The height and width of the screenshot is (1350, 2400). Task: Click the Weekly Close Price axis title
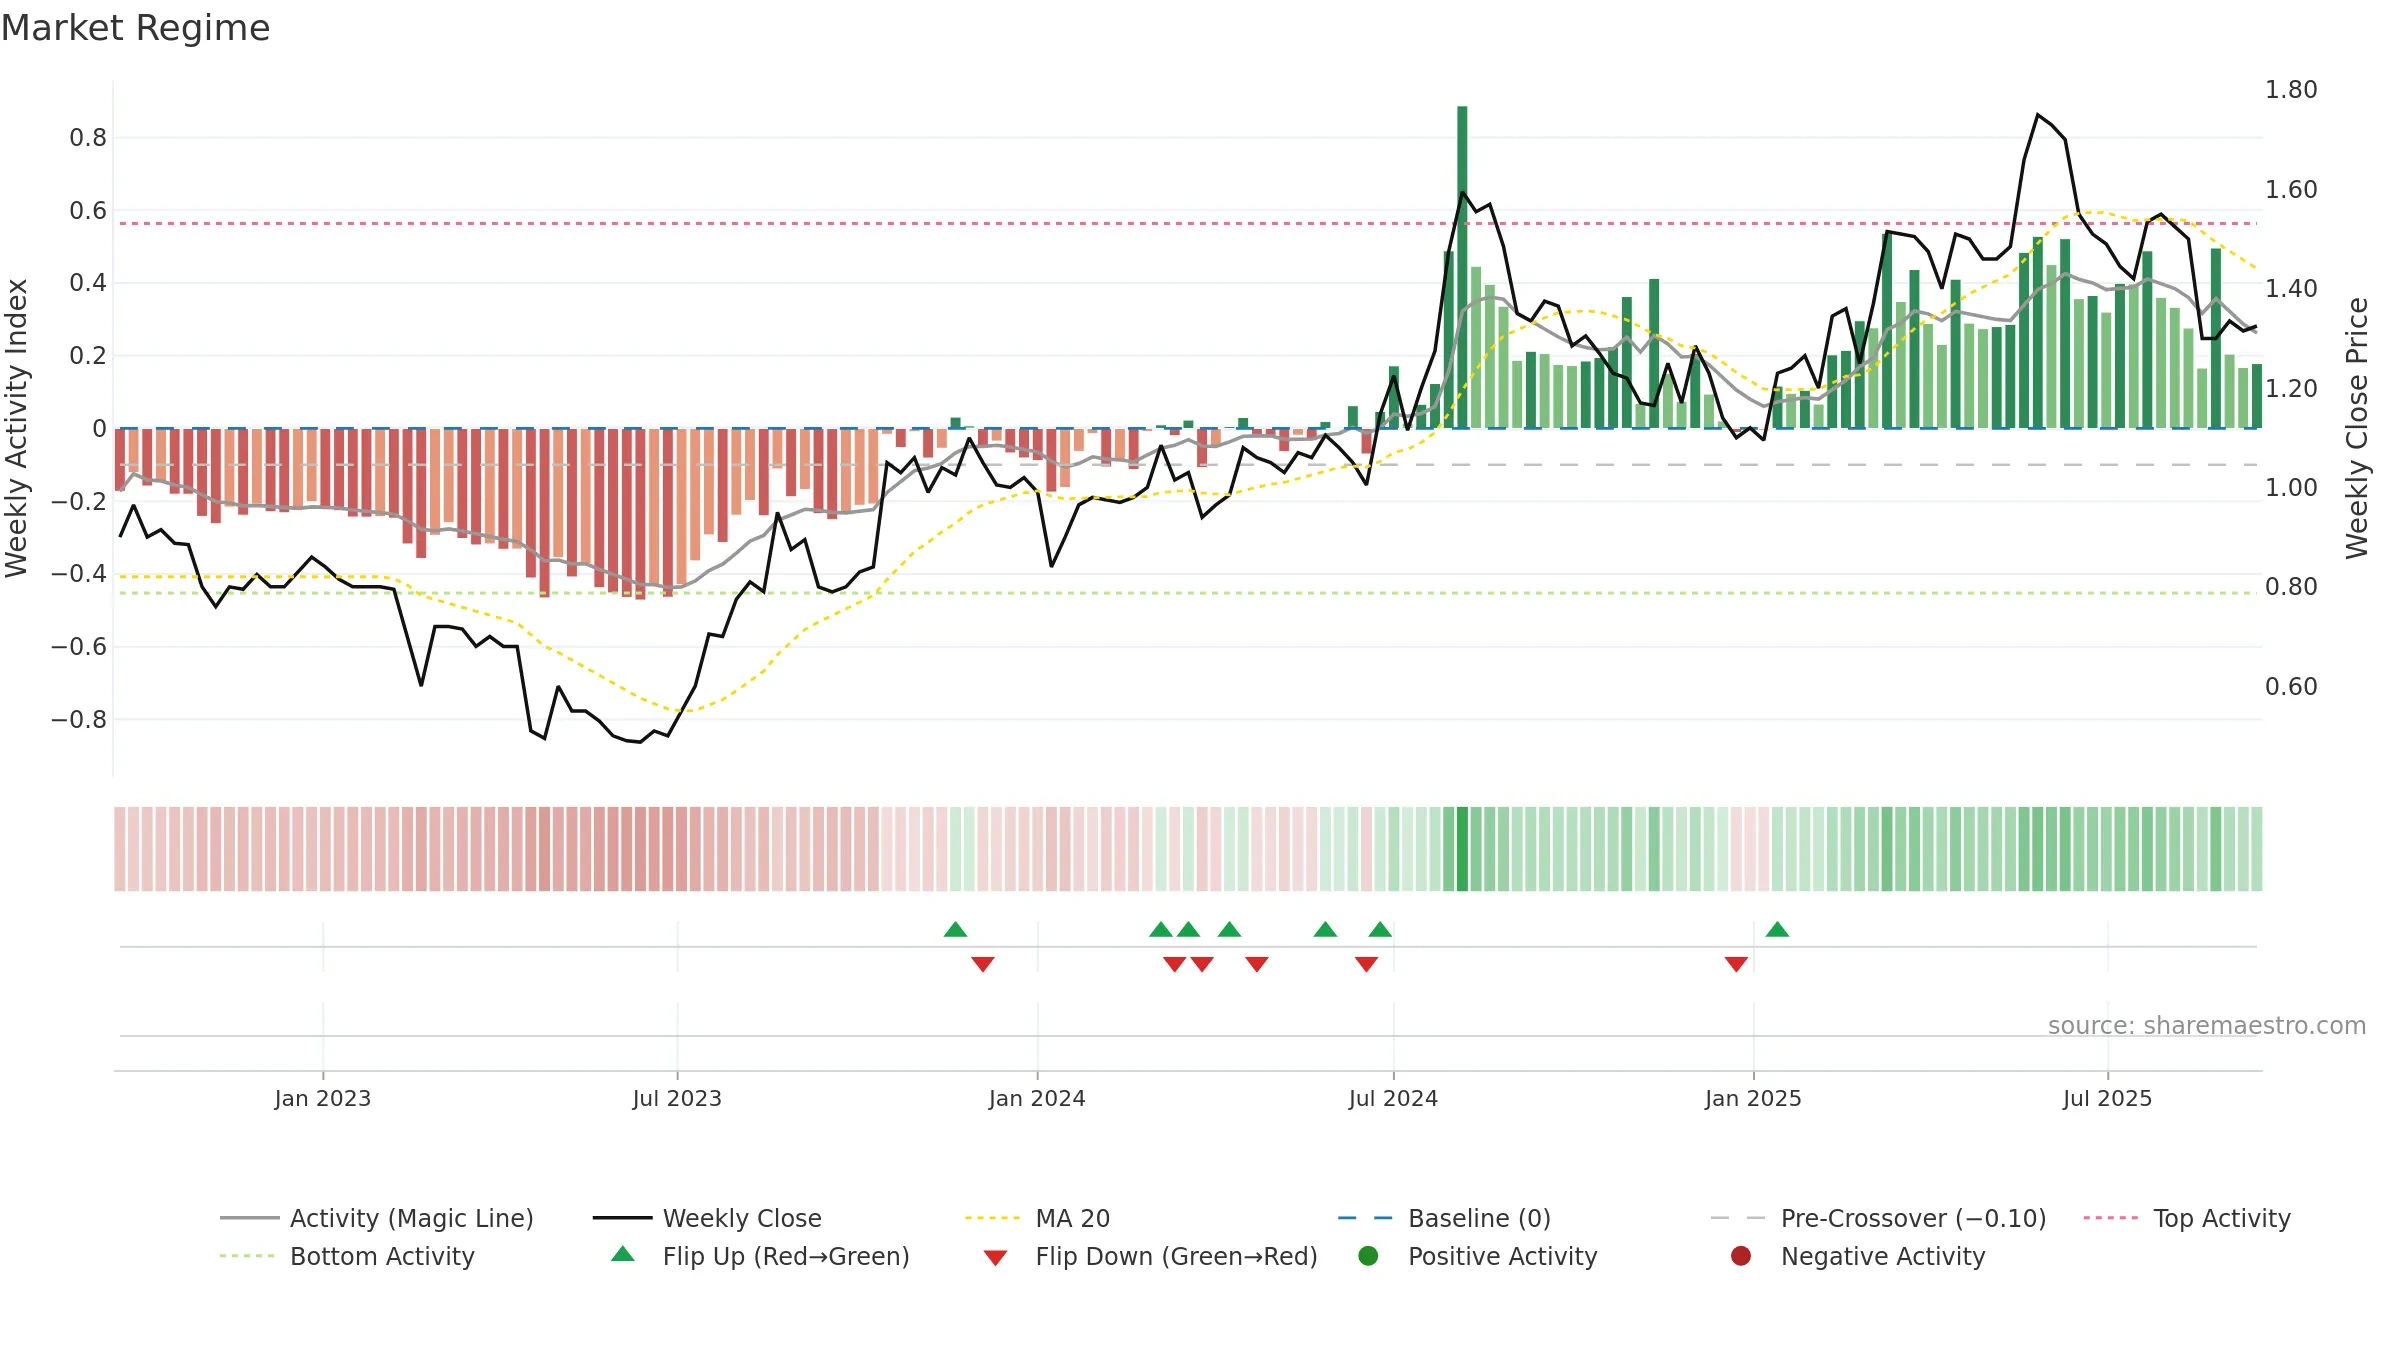click(x=2357, y=428)
